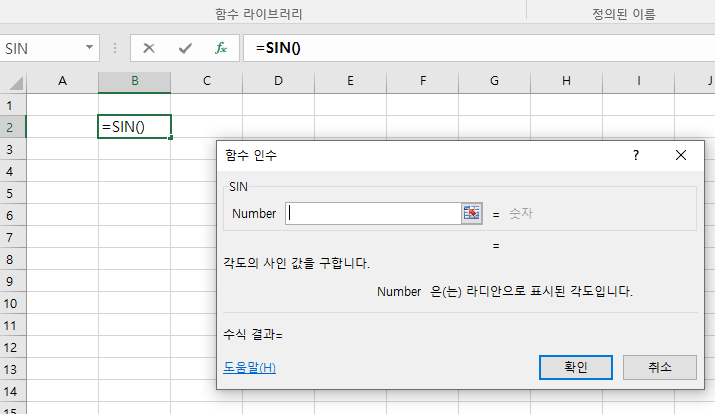Select column B header

(134, 81)
